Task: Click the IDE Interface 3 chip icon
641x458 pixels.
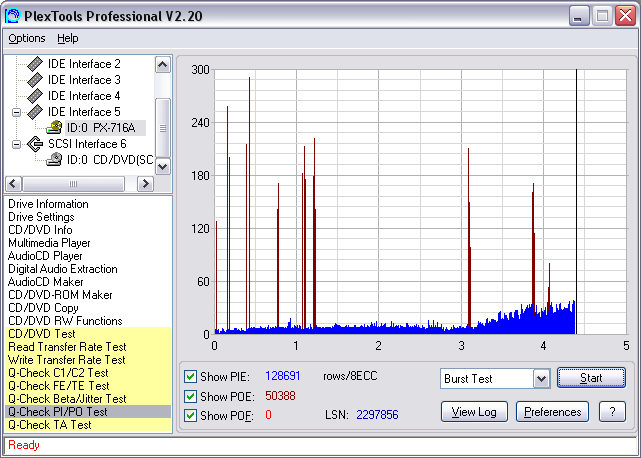Action: tap(35, 80)
